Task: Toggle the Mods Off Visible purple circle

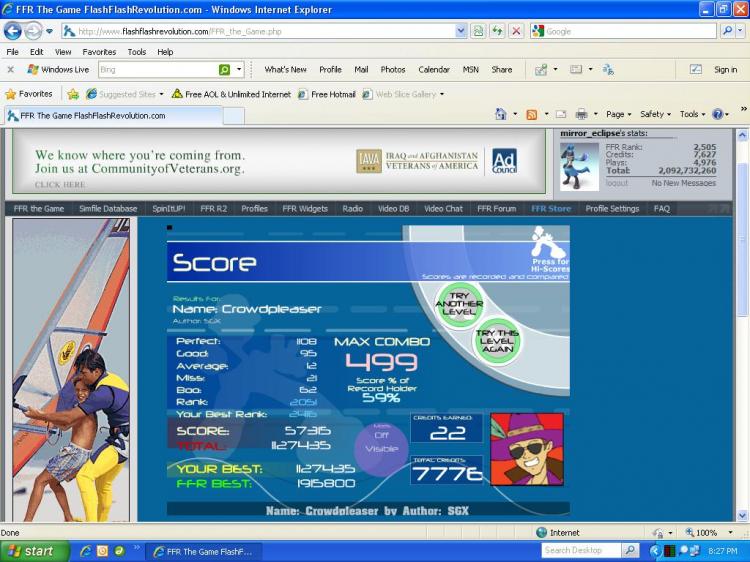Action: tap(381, 449)
